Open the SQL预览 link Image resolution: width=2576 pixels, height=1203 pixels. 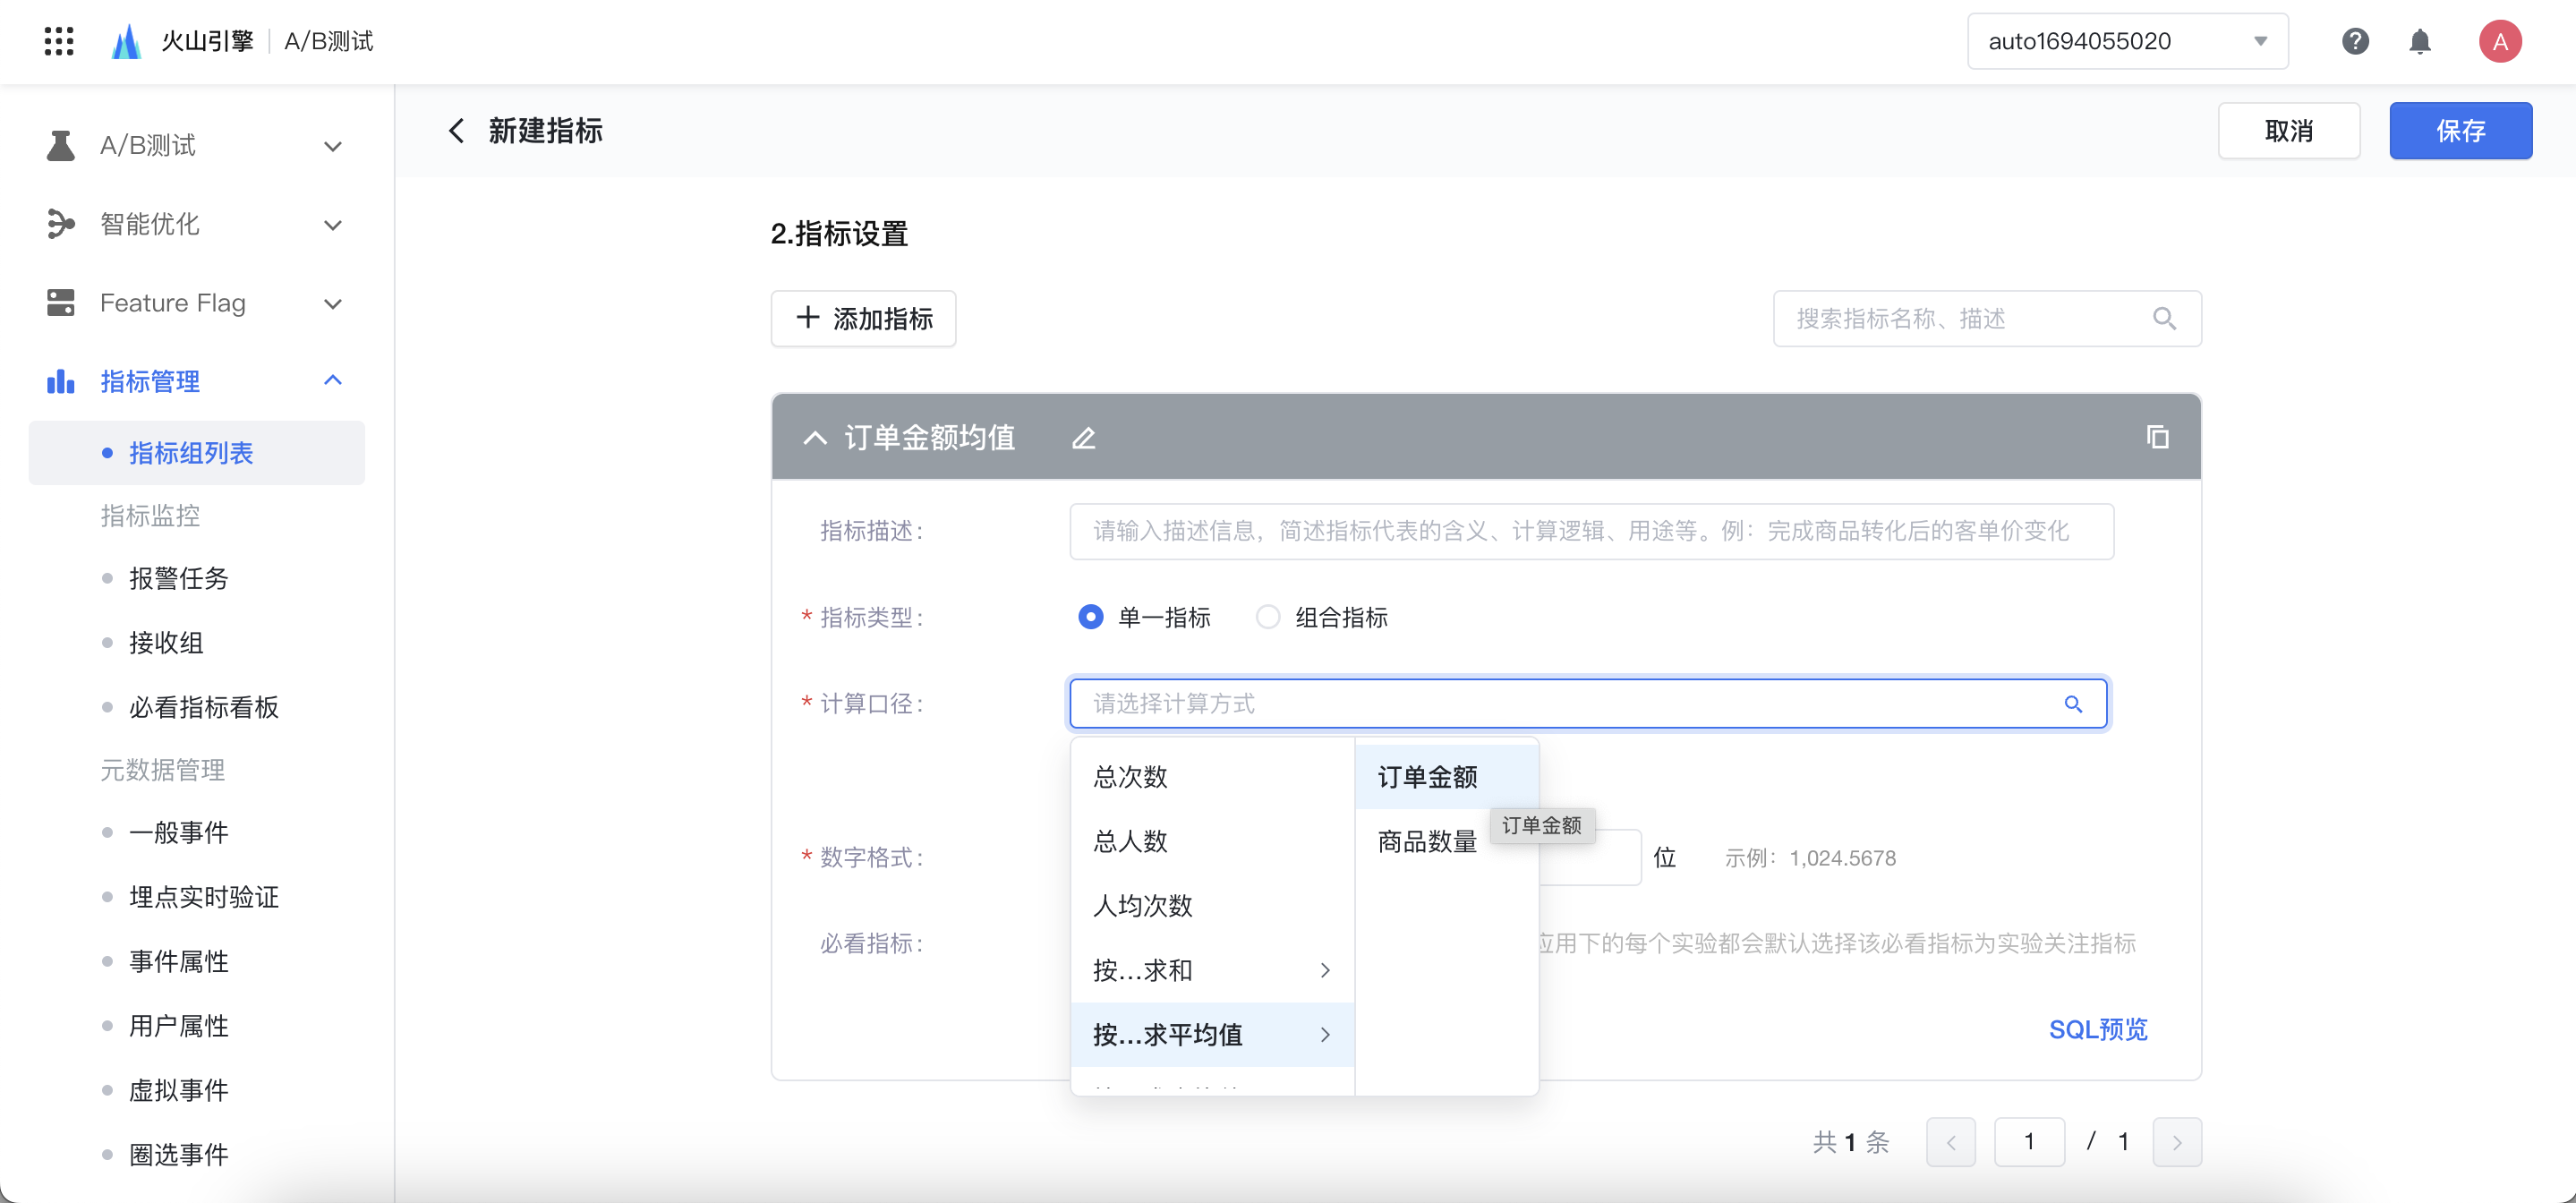pyautogui.click(x=2097, y=1029)
